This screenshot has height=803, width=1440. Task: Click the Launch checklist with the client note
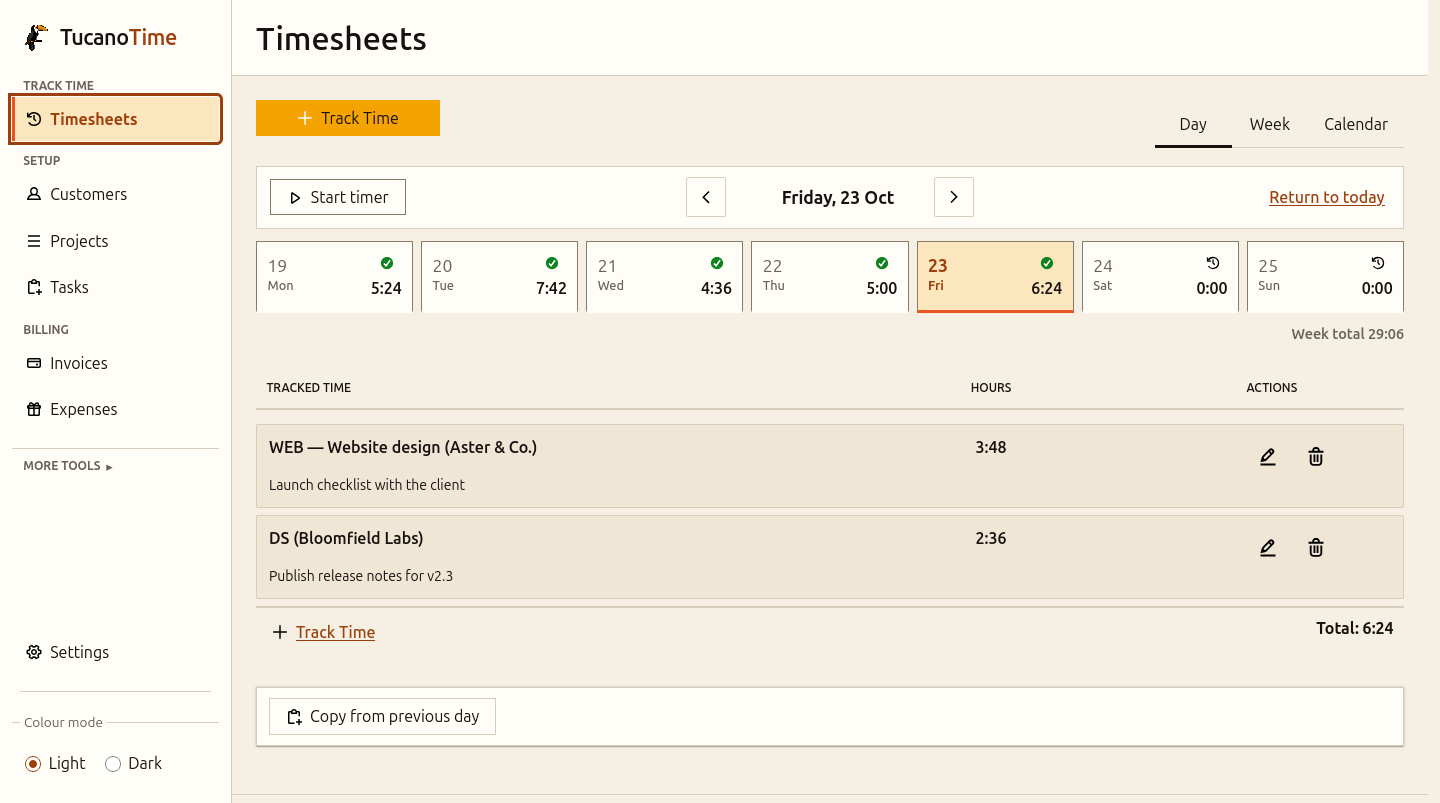[367, 485]
